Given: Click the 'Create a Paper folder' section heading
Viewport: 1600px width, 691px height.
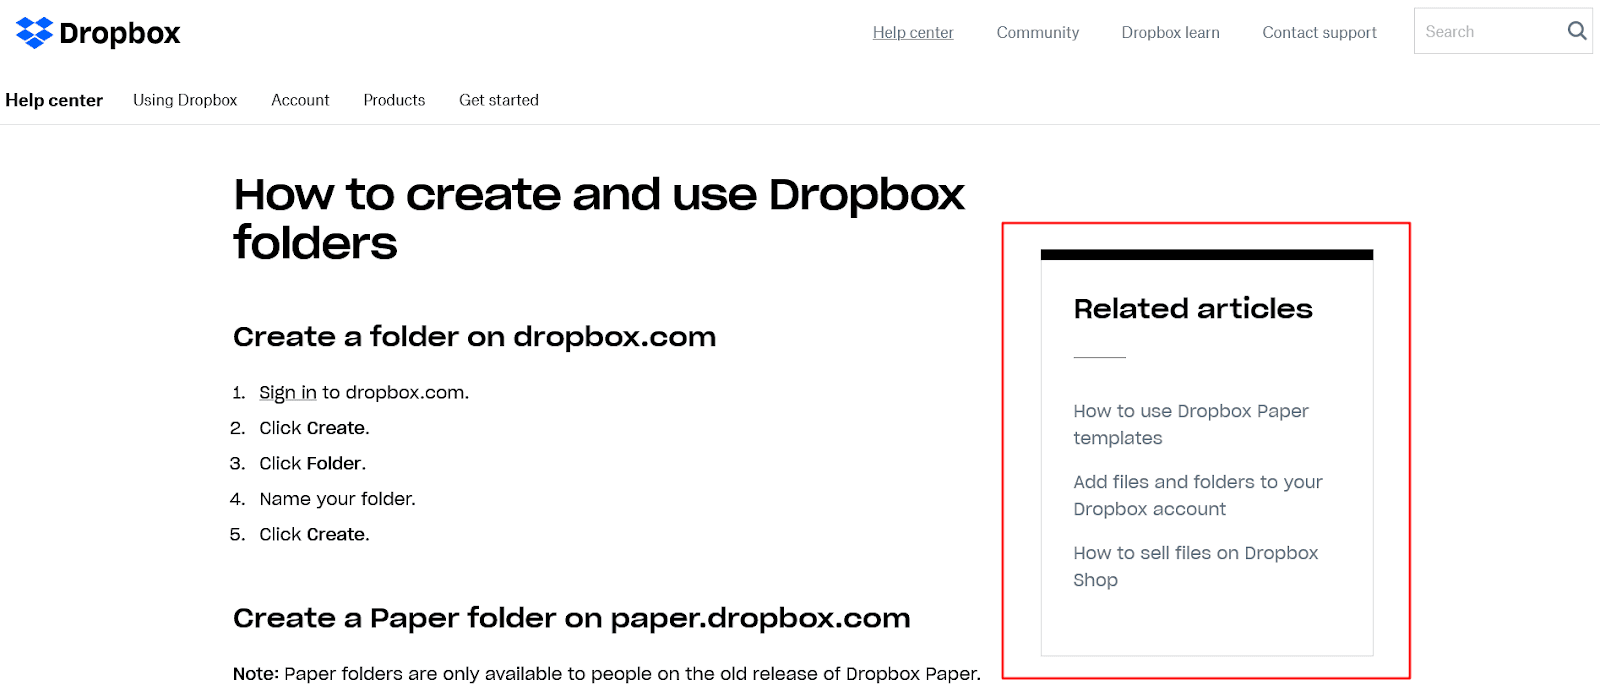Looking at the screenshot, I should 571,618.
